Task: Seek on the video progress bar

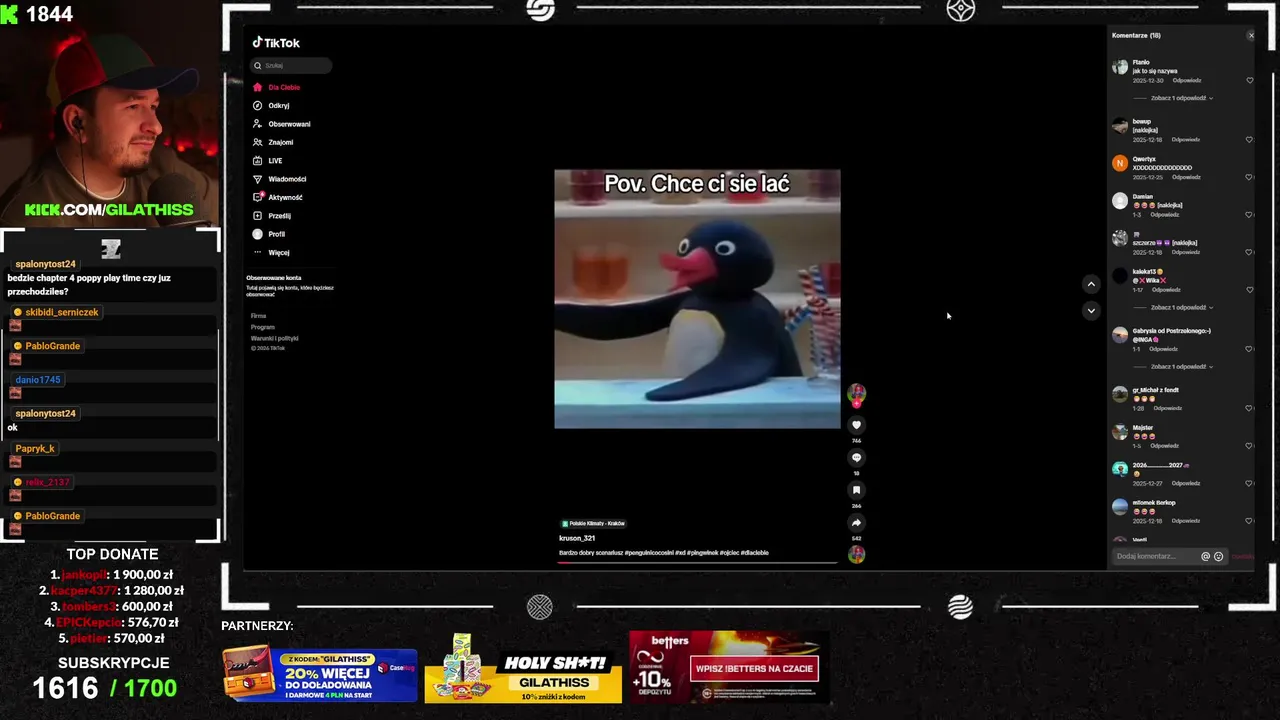Action: coord(697,562)
